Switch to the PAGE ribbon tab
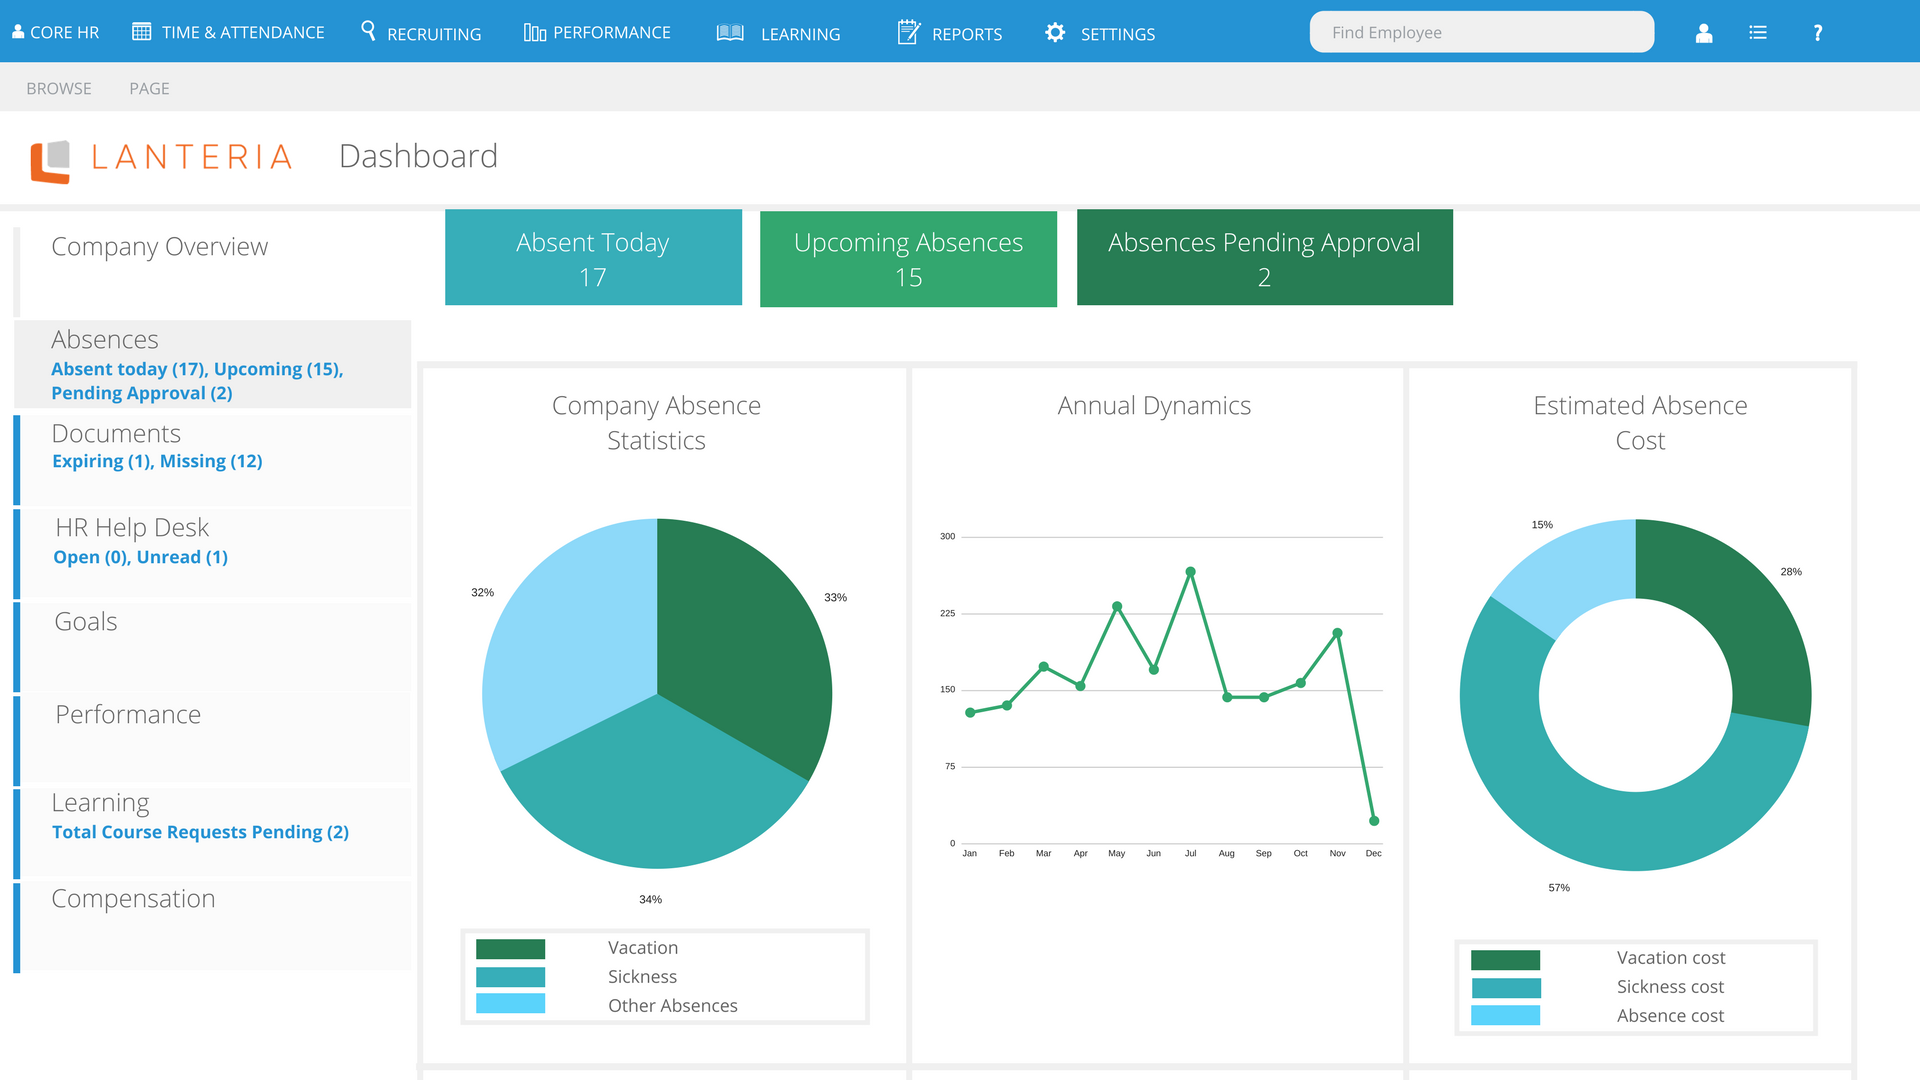Screen dimensions: 1920x1080 [x=149, y=88]
